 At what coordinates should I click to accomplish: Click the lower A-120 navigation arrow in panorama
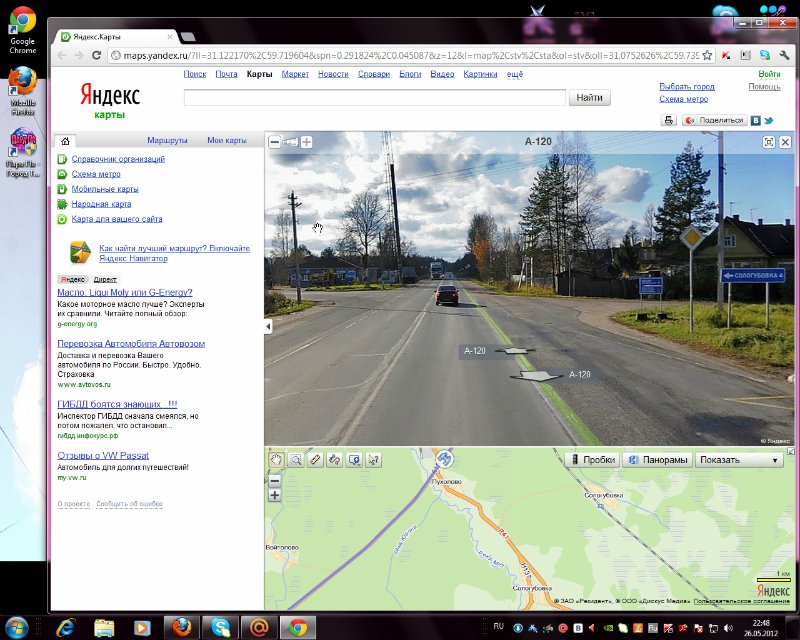(x=537, y=376)
